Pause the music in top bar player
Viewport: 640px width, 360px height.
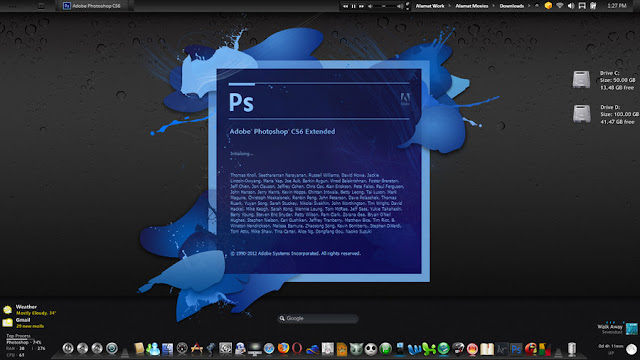coord(353,6)
